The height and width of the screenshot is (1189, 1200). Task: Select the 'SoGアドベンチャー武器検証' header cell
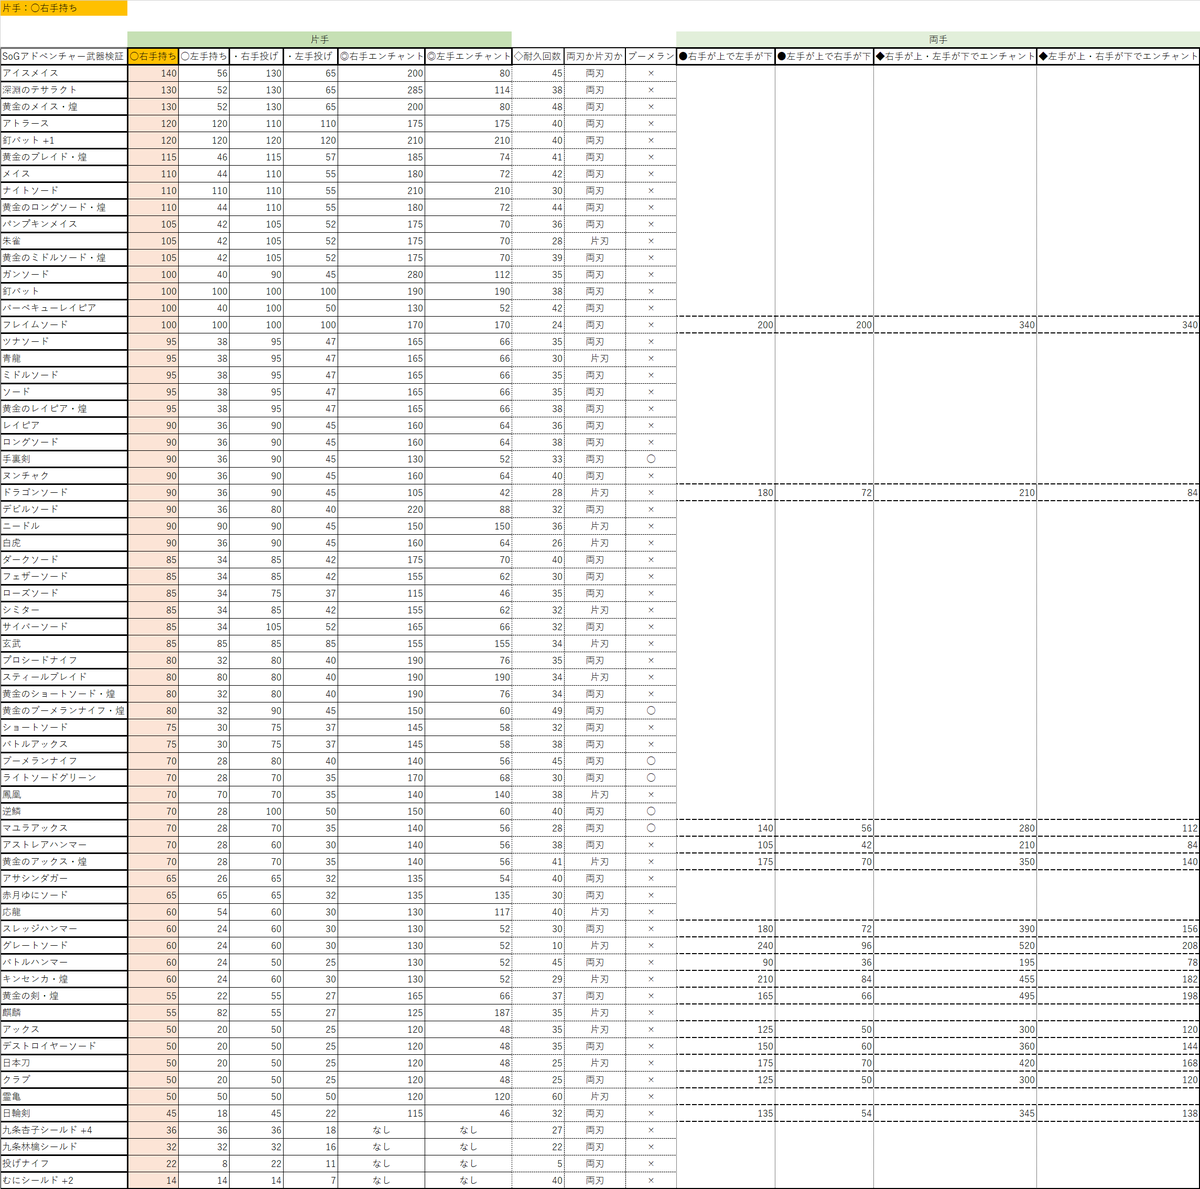(64, 56)
